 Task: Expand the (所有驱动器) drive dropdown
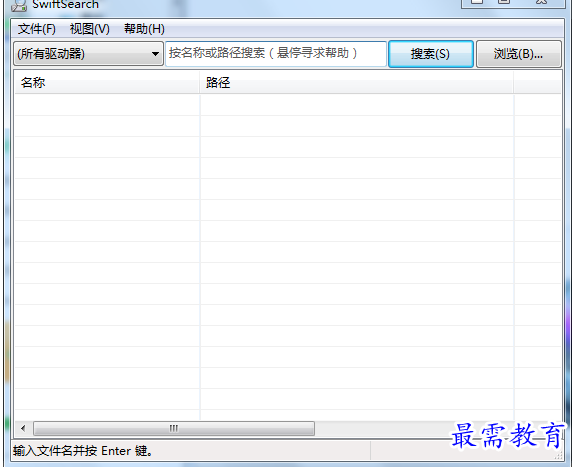[88, 54]
